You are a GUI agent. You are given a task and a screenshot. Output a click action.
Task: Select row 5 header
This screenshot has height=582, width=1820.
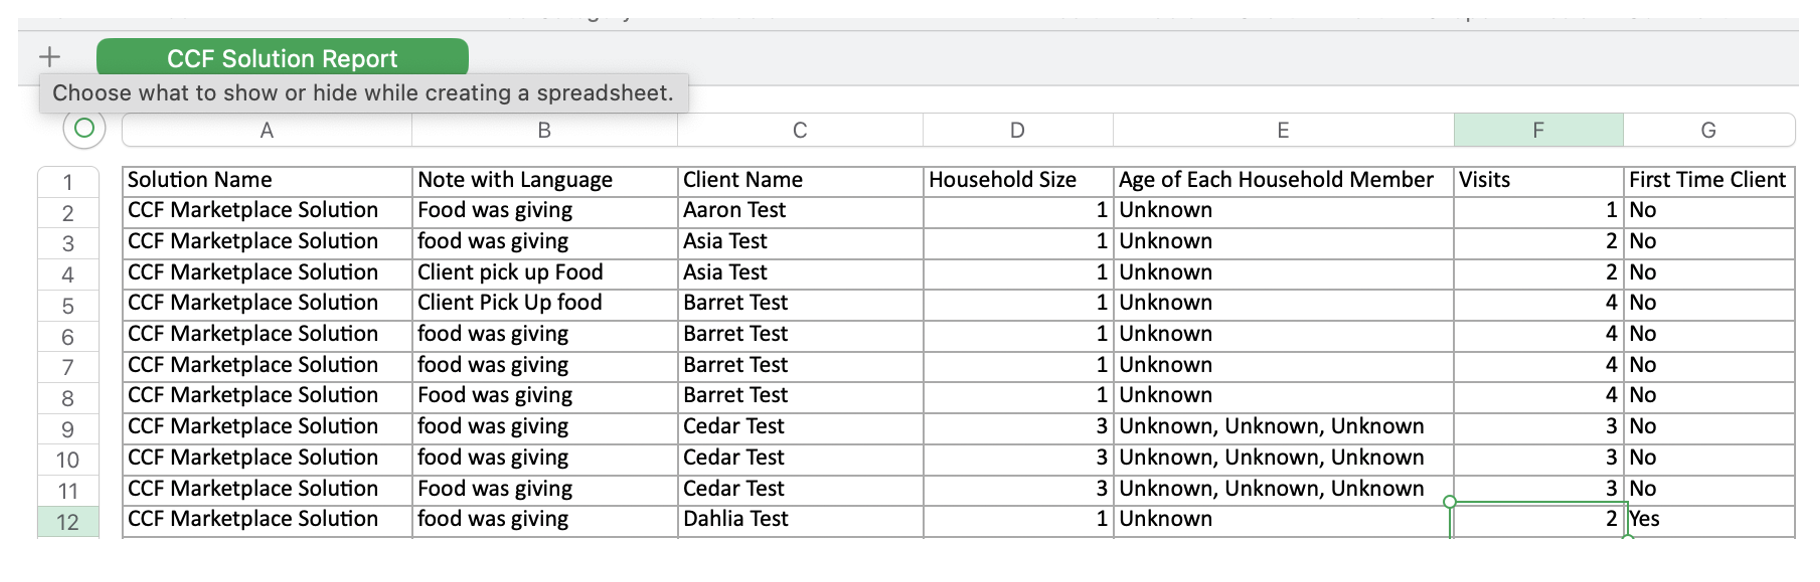point(68,306)
